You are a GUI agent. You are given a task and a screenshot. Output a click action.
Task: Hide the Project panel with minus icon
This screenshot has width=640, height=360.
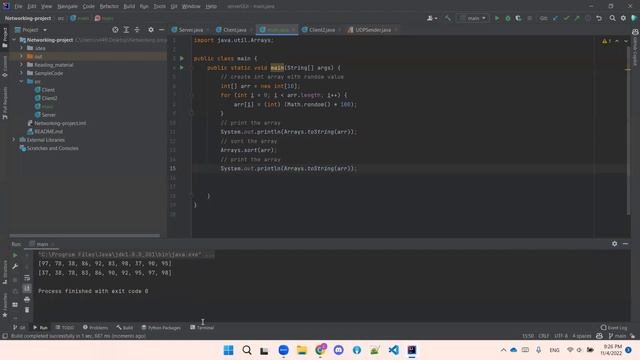(162, 30)
